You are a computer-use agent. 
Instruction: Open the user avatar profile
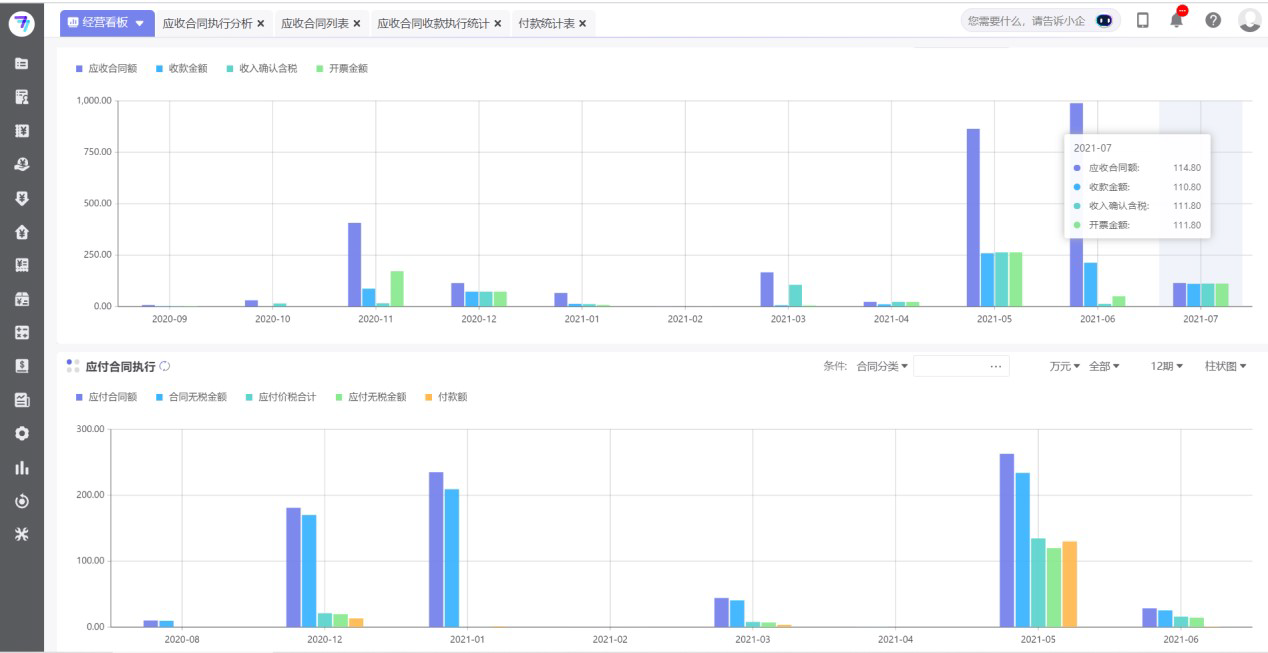point(1249,20)
